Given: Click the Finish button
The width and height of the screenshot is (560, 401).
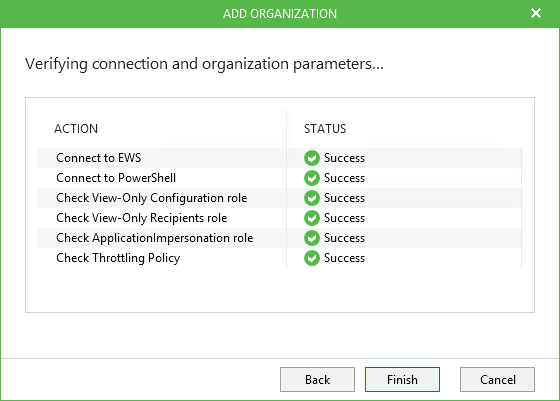Looking at the screenshot, I should pos(402,379).
